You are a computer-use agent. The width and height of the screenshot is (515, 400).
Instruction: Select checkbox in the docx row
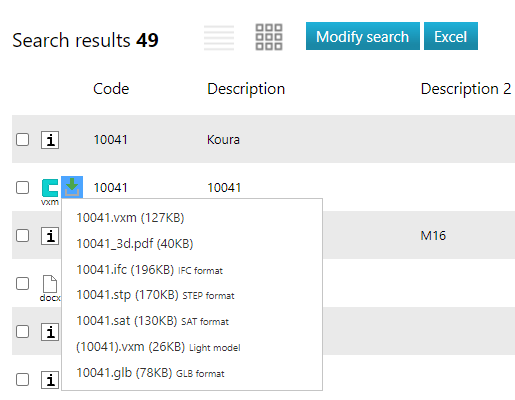coord(22,284)
